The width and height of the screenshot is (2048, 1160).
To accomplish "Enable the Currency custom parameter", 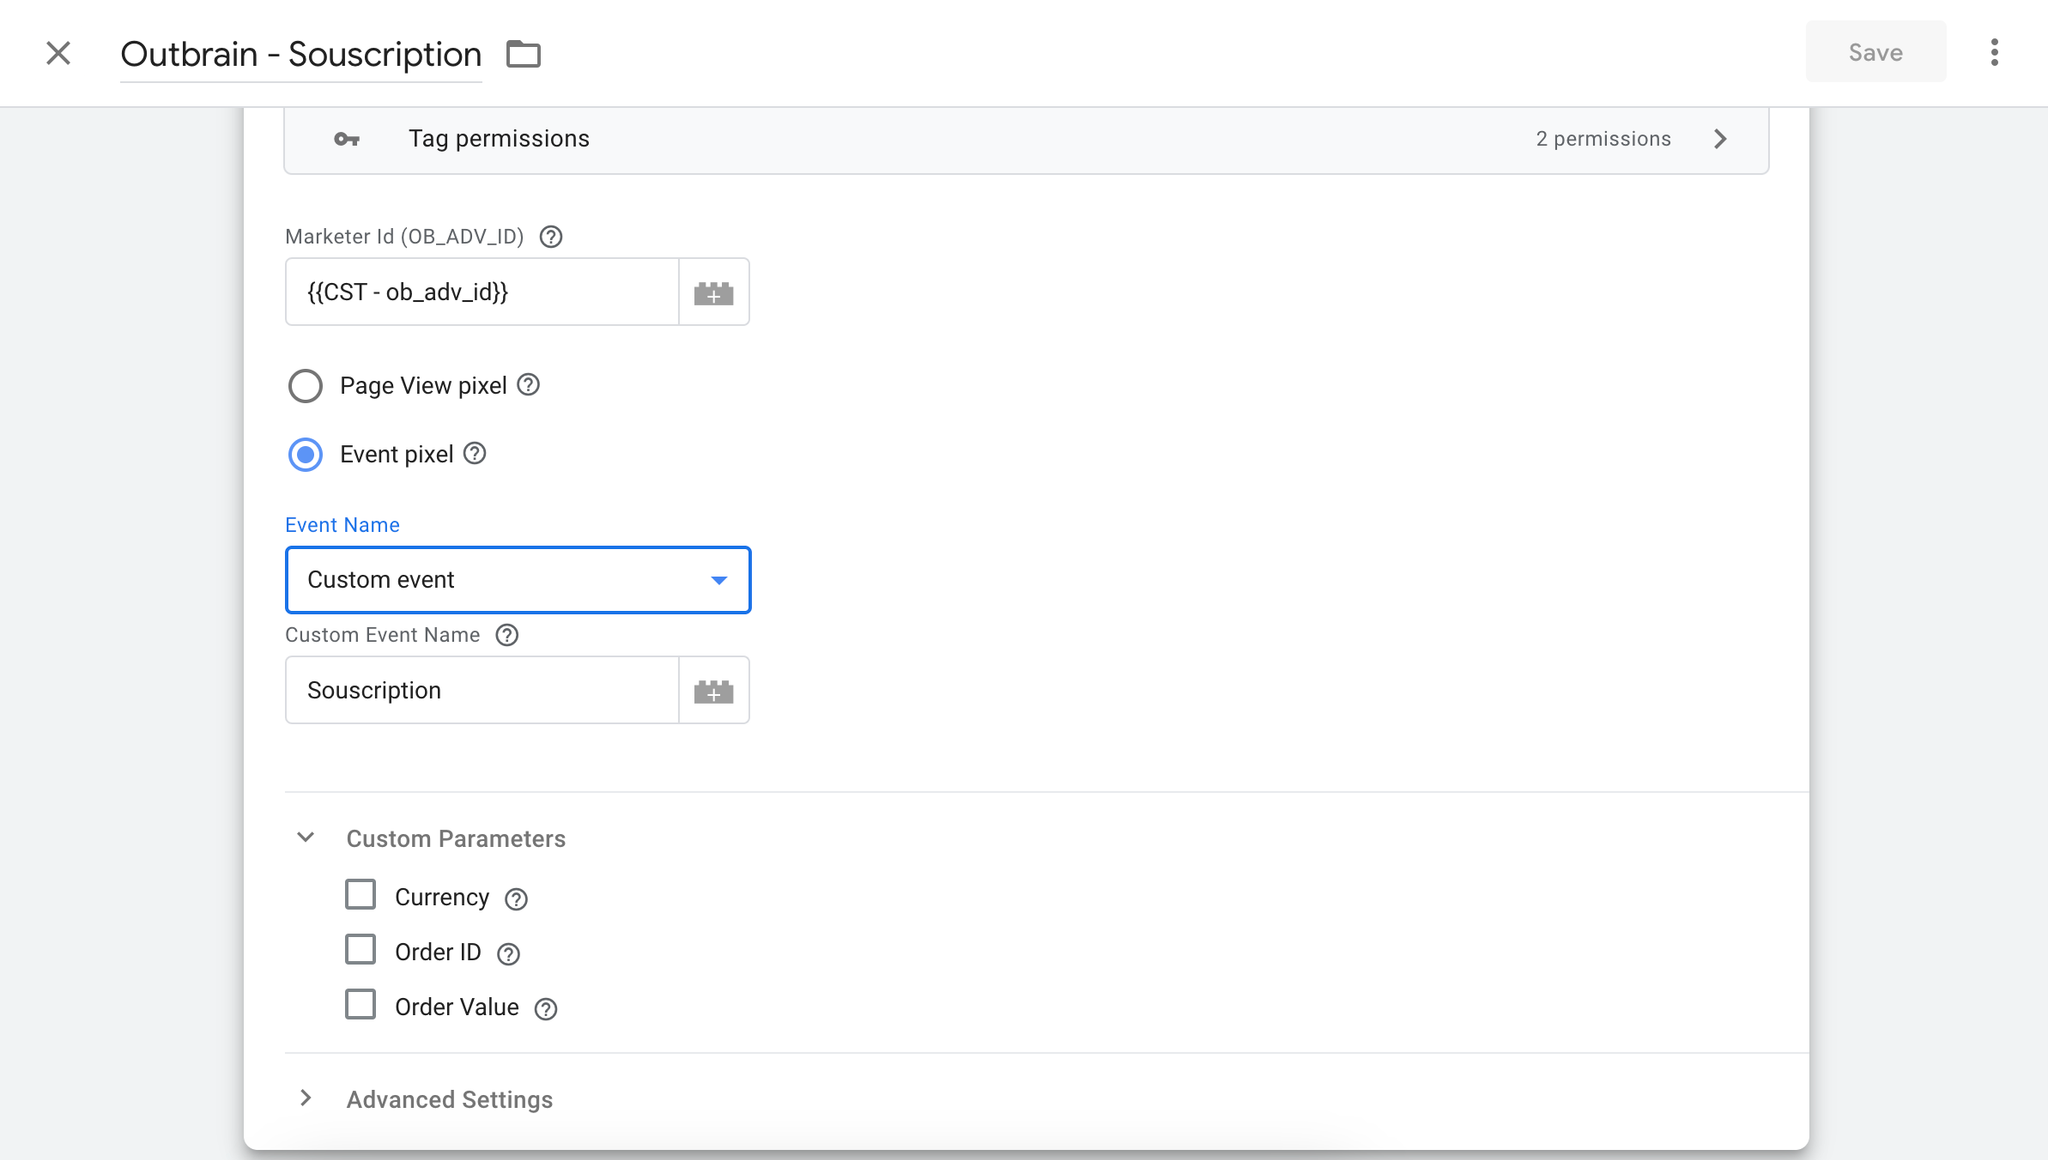I will coord(361,894).
